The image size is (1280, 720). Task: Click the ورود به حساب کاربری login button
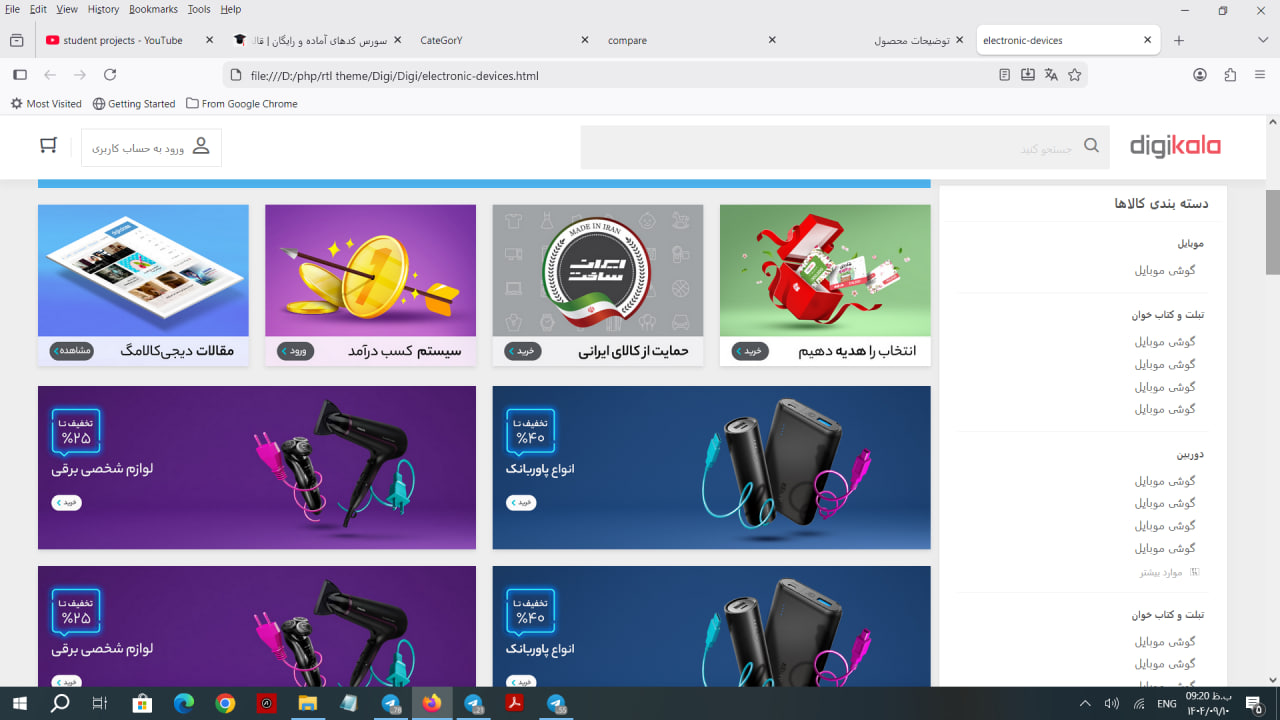151,148
